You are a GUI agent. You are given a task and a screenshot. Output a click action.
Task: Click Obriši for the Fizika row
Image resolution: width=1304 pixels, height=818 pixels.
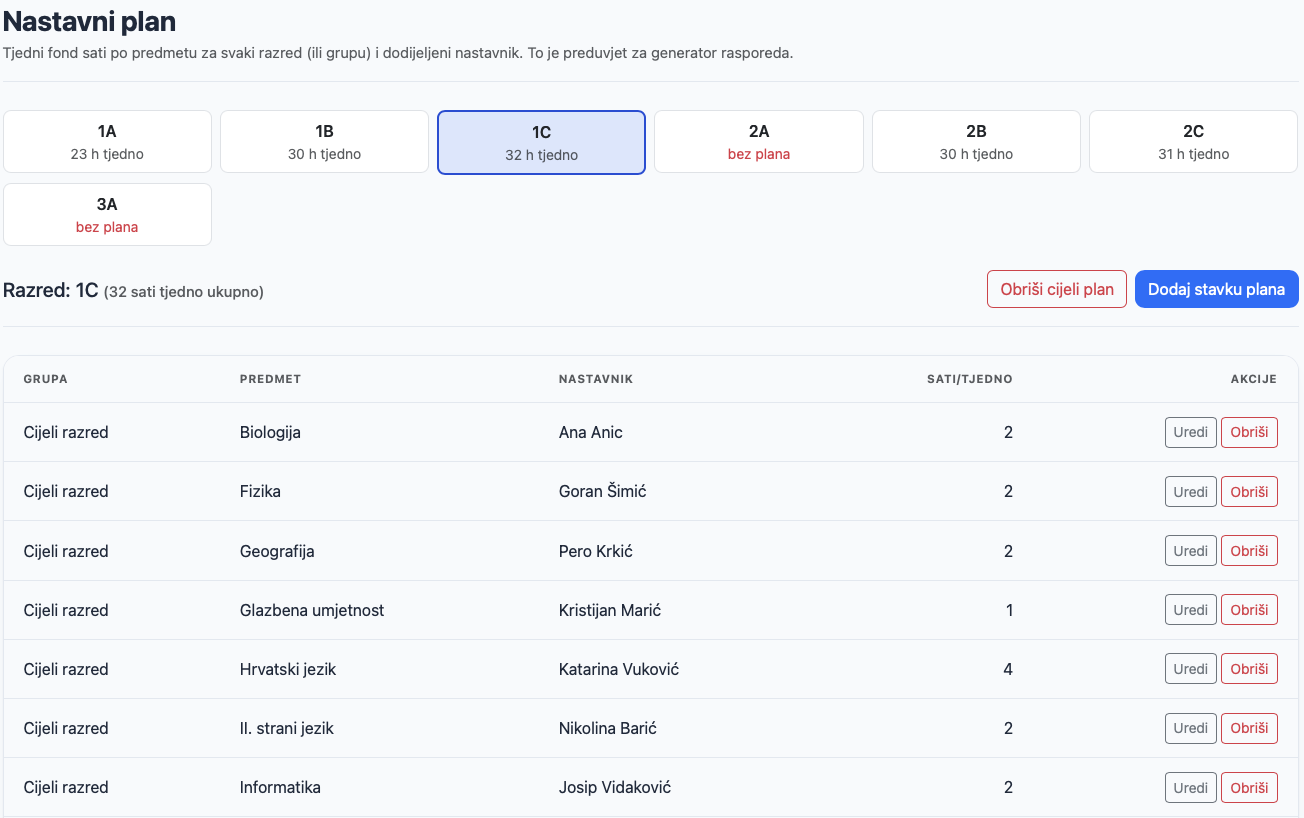pyautogui.click(x=1249, y=491)
